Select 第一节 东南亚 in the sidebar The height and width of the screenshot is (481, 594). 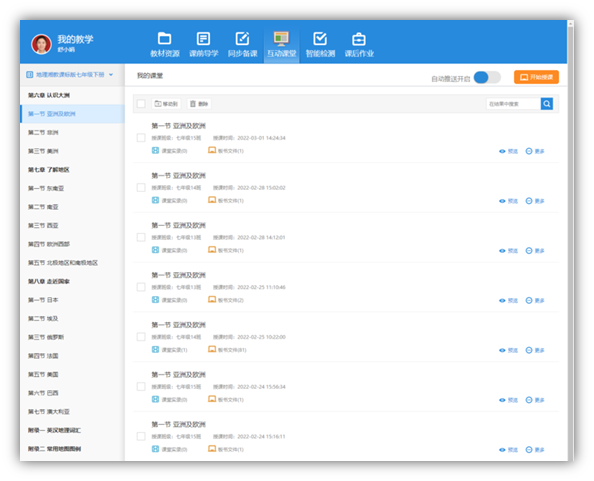pos(72,188)
